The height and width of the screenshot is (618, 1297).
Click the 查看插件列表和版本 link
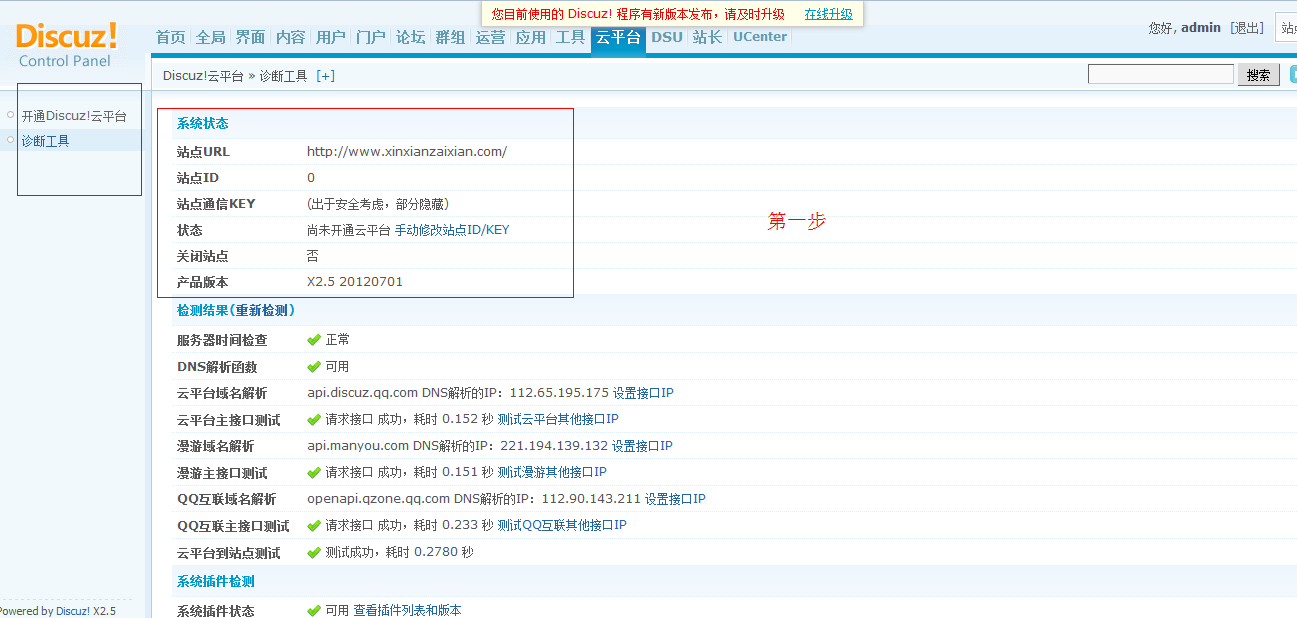[407, 610]
